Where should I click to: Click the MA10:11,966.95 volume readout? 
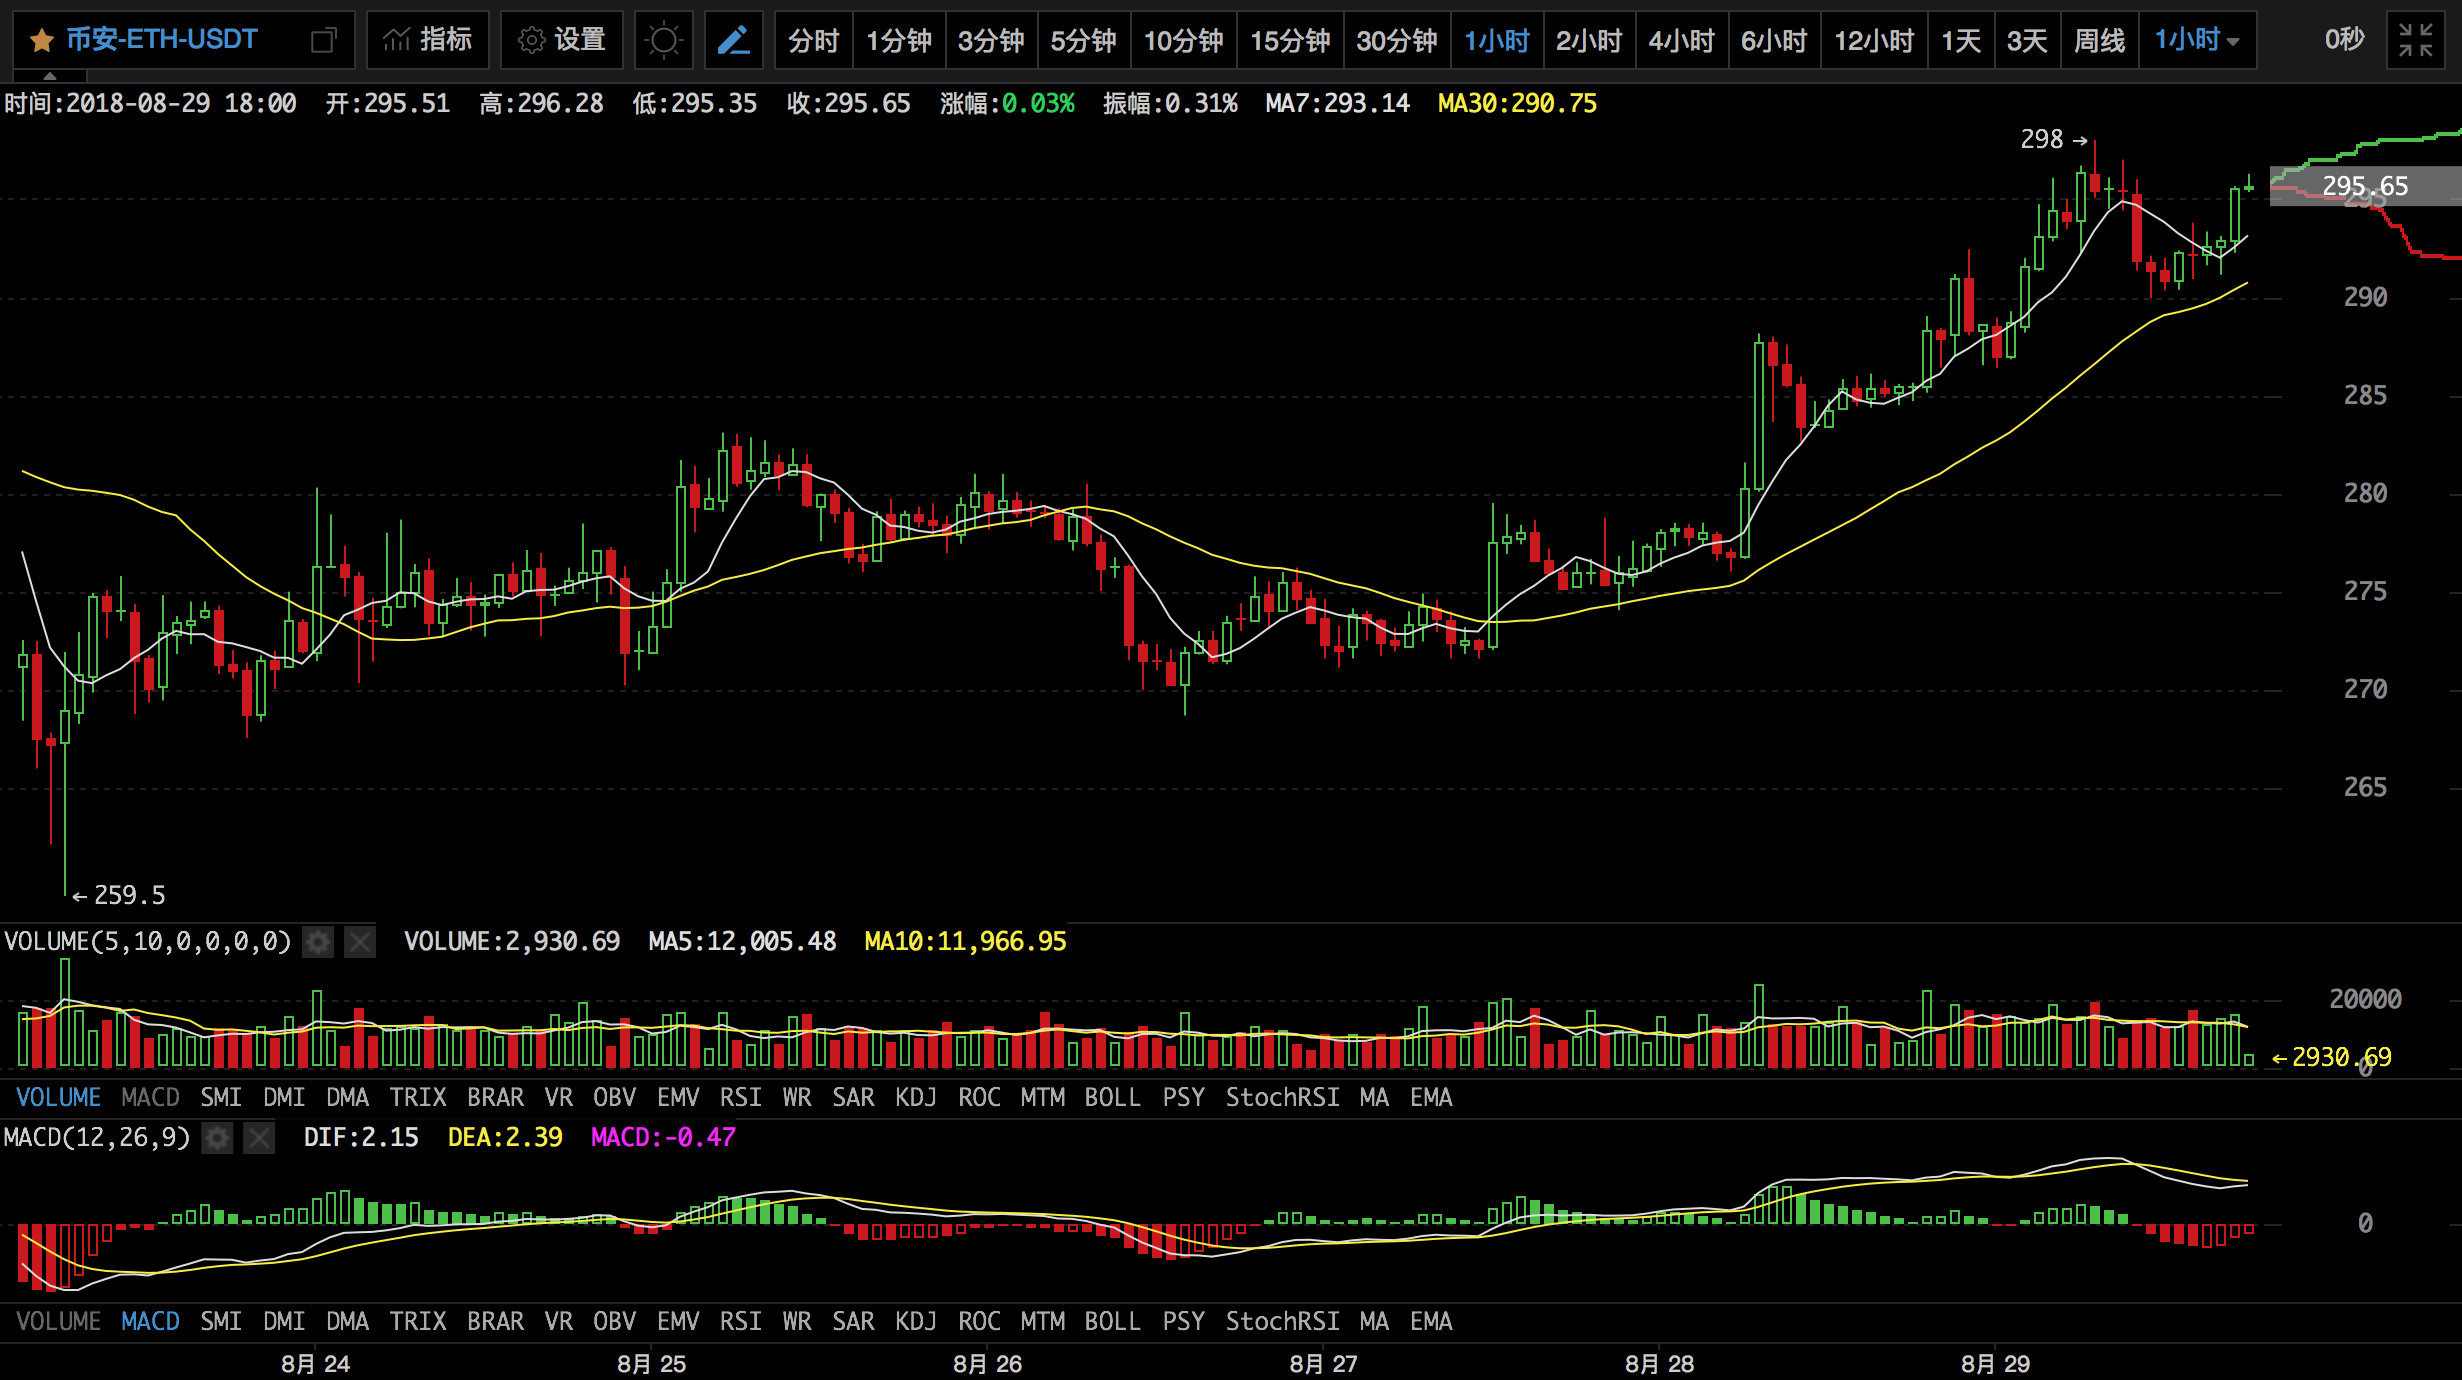tap(965, 941)
